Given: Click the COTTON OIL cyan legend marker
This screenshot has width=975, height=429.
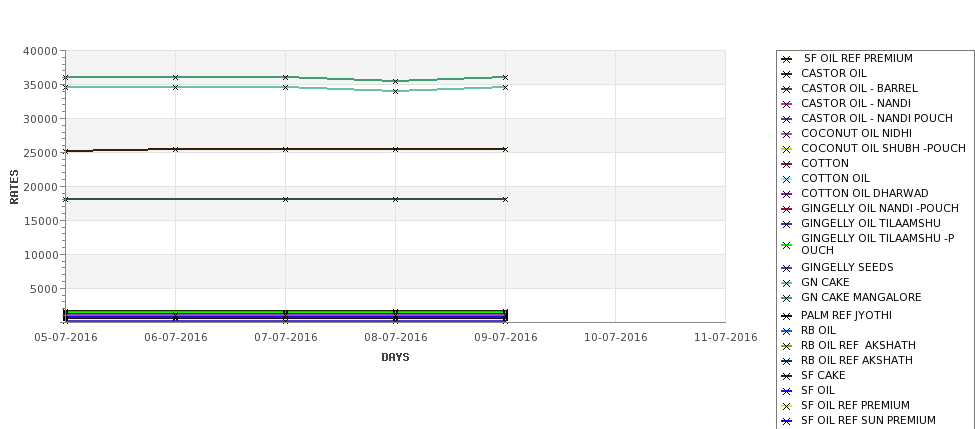Looking at the screenshot, I should 787,178.
